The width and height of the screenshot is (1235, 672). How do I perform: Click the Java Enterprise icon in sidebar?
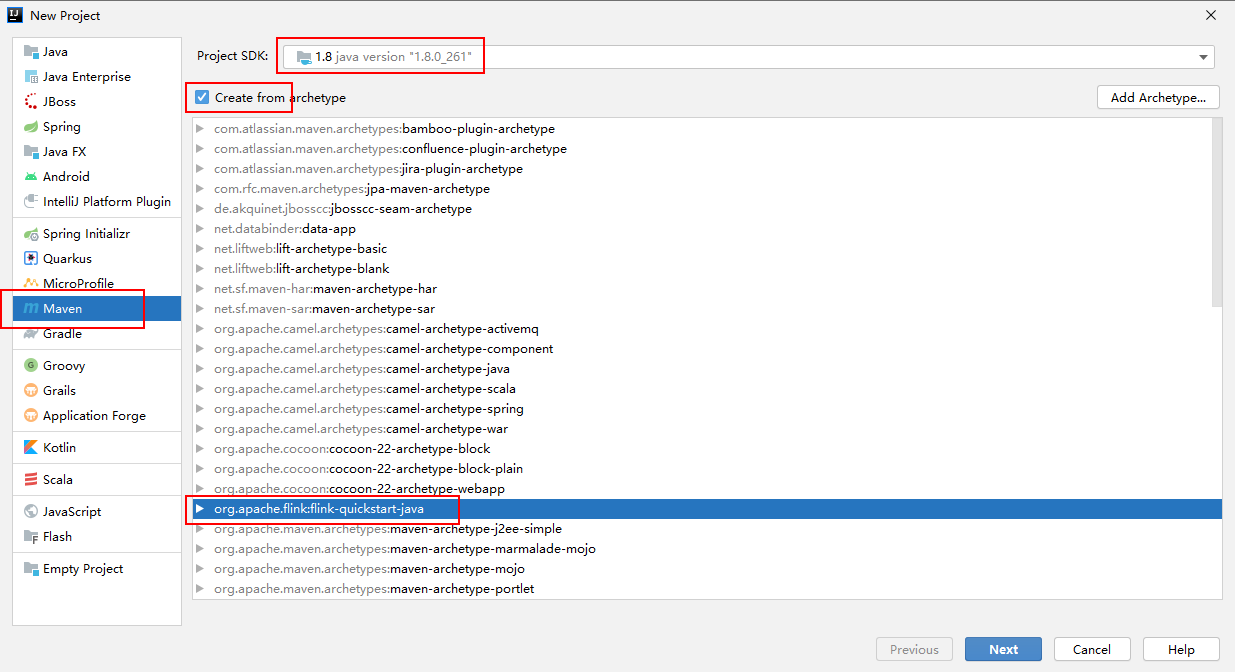pyautogui.click(x=31, y=77)
